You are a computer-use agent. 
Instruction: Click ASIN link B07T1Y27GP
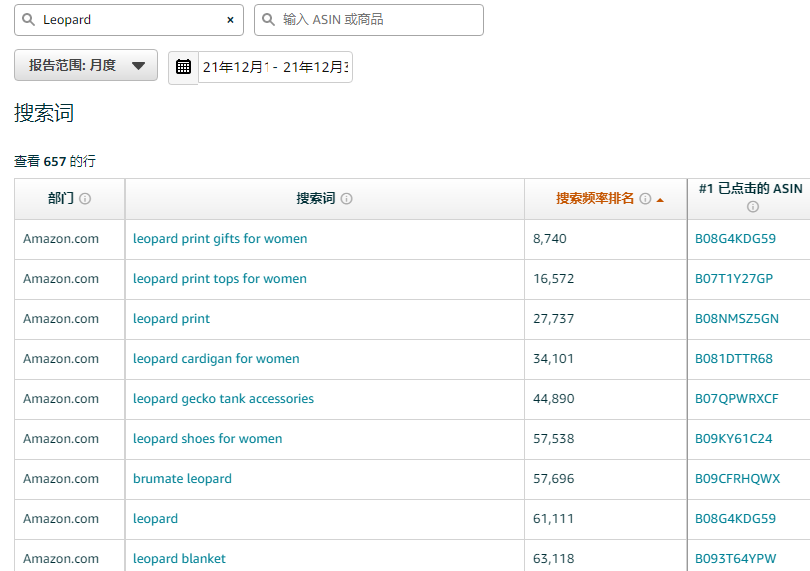coord(734,279)
